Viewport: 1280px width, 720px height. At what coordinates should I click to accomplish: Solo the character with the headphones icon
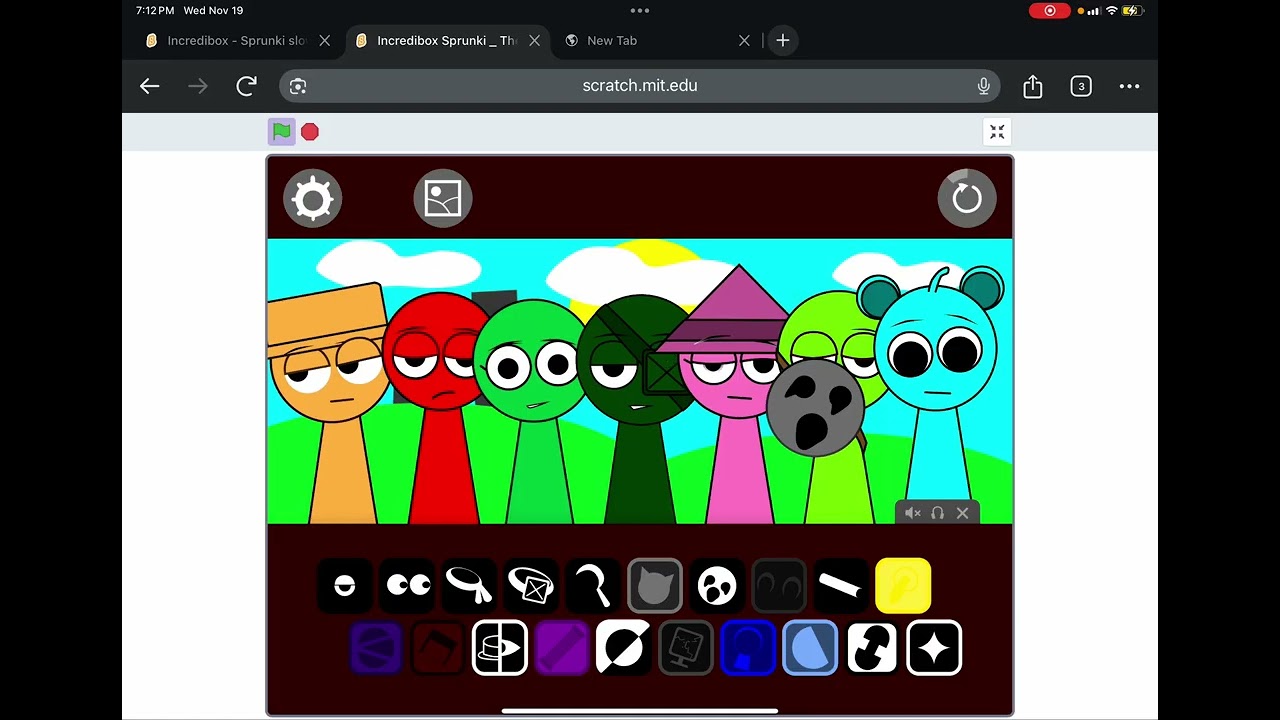pyautogui.click(x=937, y=513)
